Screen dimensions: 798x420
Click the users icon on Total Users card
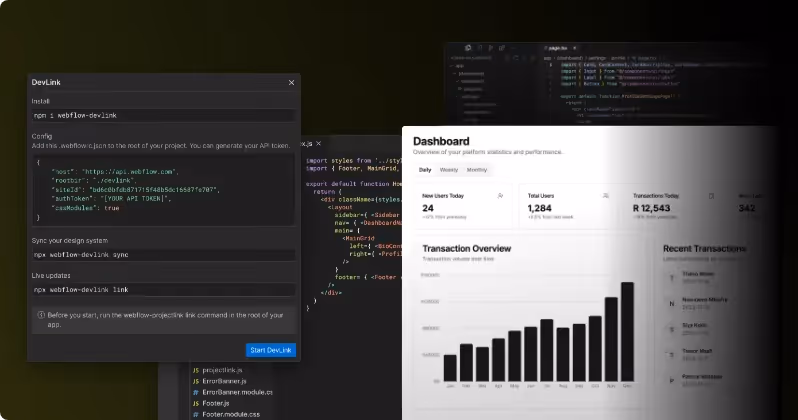606,195
